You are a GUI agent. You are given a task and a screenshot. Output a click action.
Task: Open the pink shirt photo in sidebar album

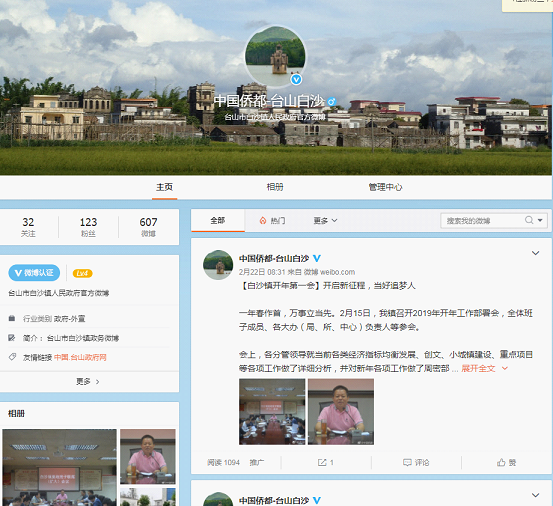pyautogui.click(x=148, y=456)
